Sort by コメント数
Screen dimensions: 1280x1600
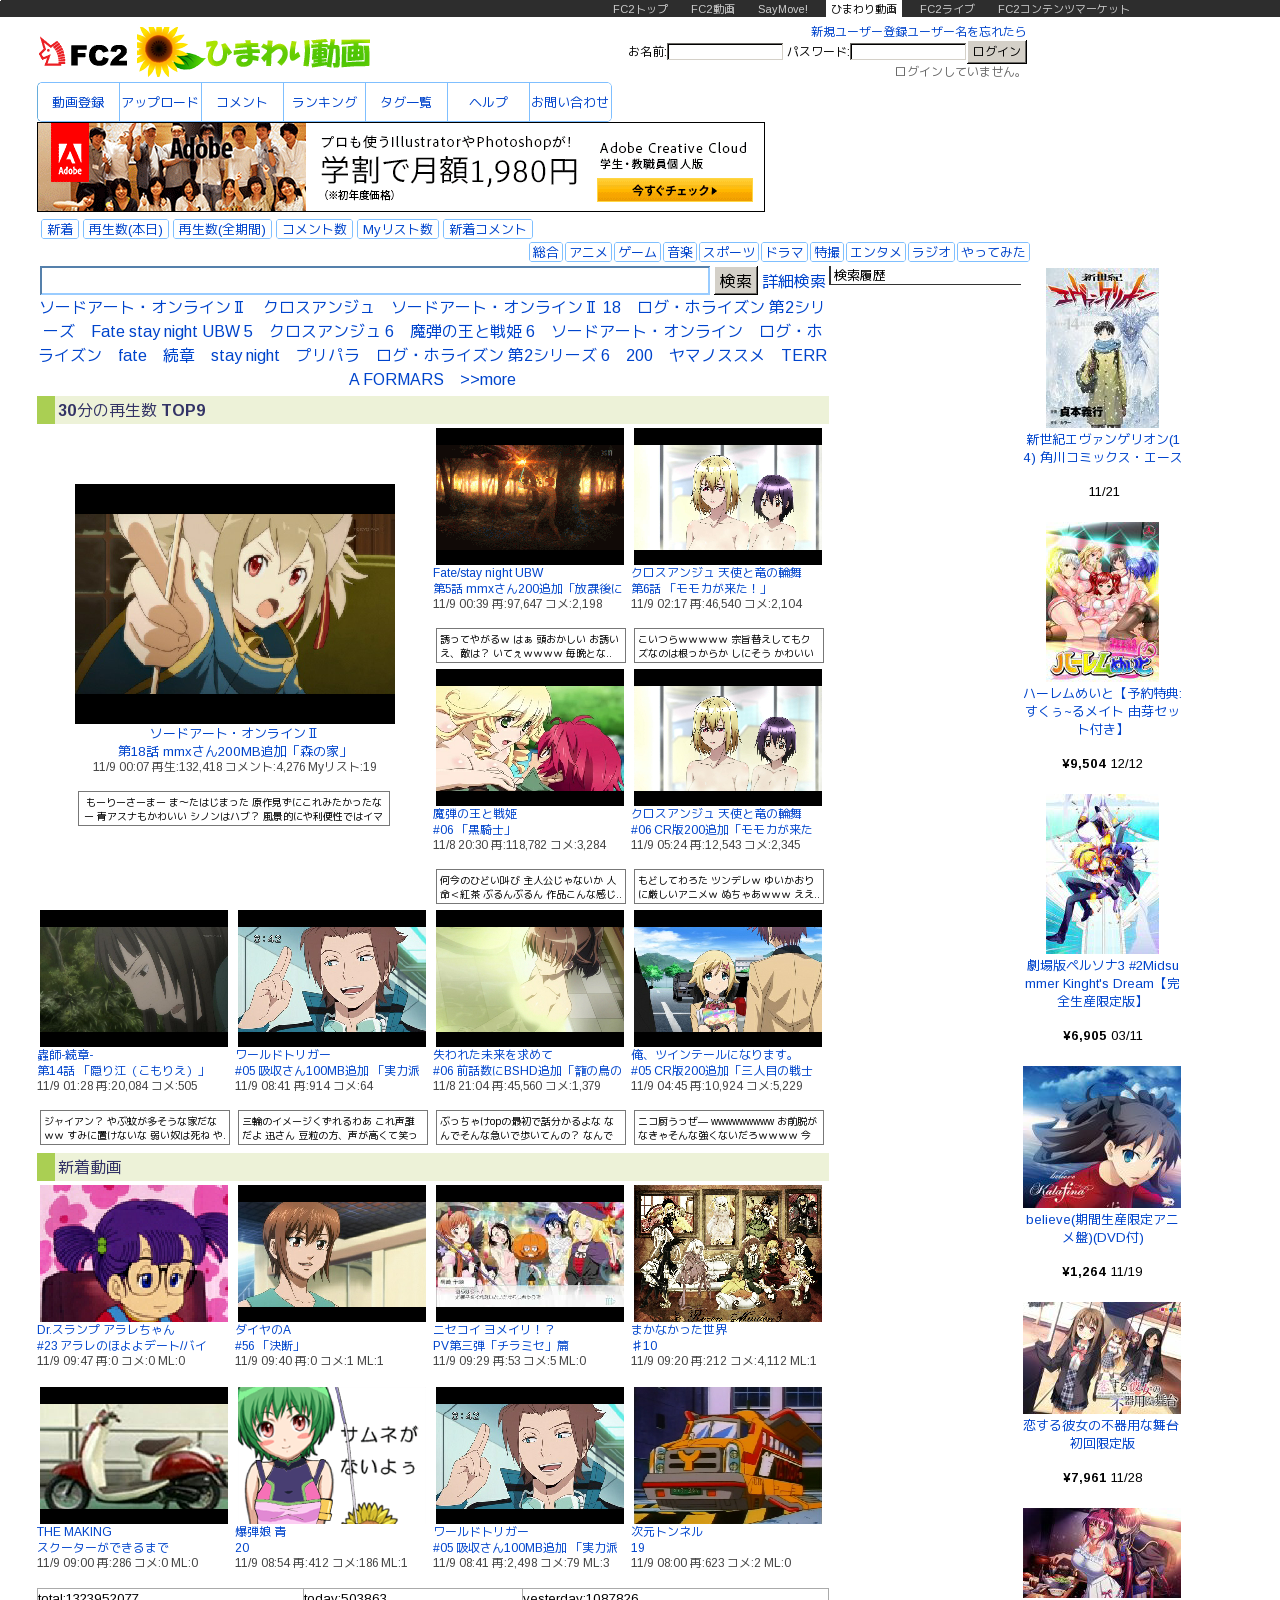point(314,229)
